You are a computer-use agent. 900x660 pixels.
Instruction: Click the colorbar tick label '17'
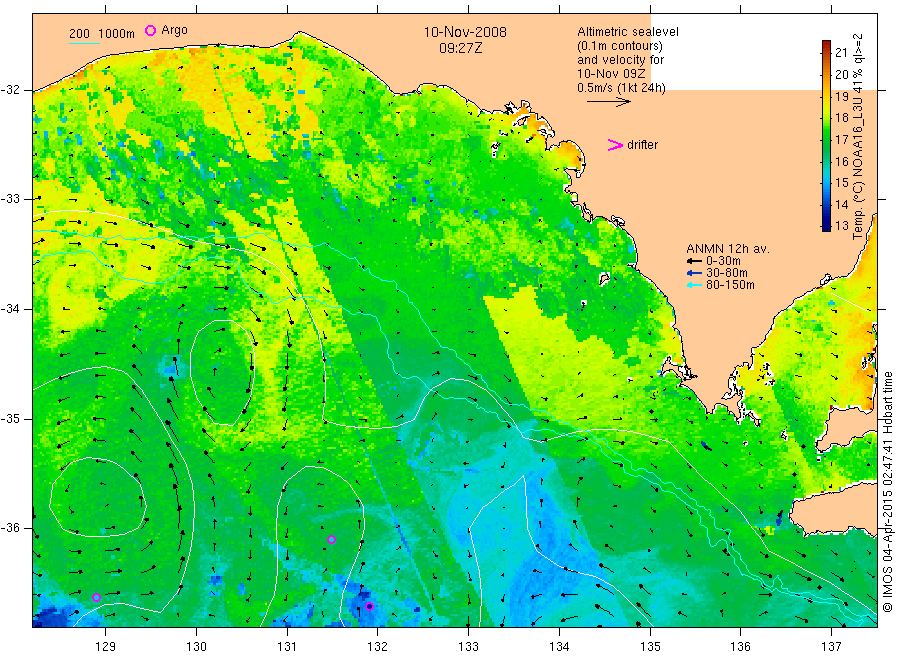841,139
